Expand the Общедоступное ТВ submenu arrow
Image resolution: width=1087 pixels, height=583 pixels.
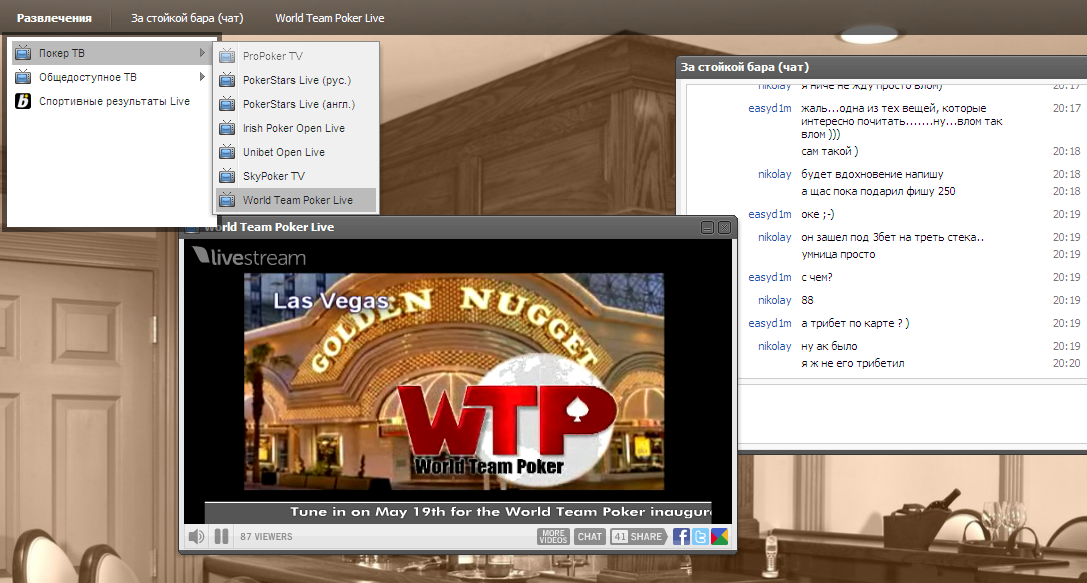pos(203,77)
